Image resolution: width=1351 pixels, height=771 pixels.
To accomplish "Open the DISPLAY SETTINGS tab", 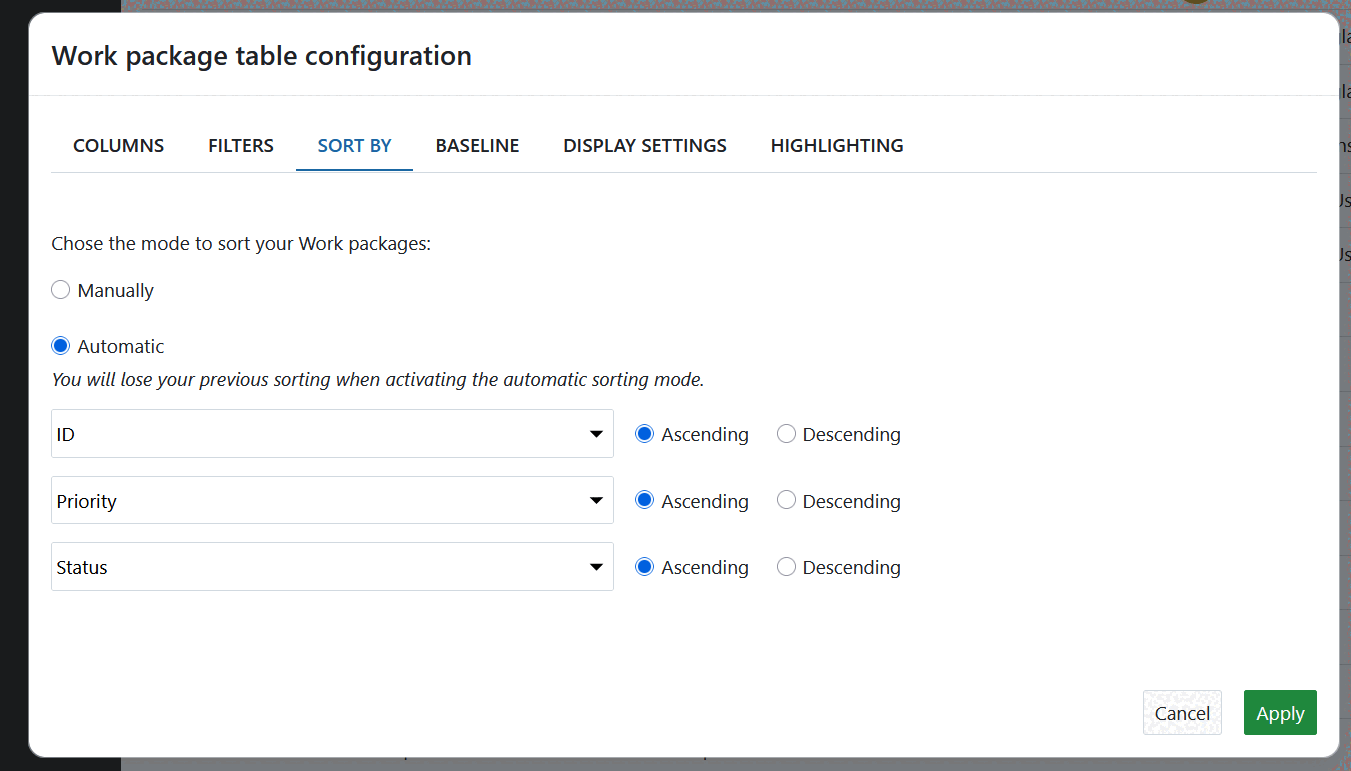I will [x=644, y=145].
